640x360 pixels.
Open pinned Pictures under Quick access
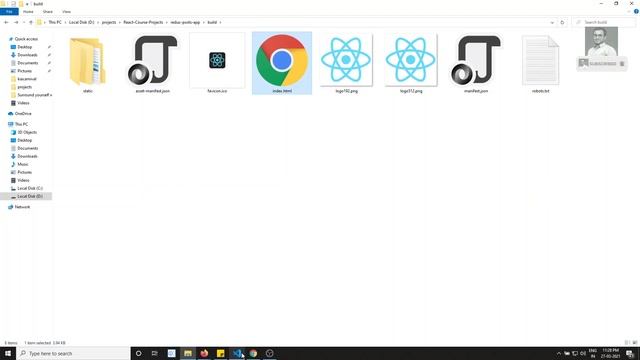[24, 71]
